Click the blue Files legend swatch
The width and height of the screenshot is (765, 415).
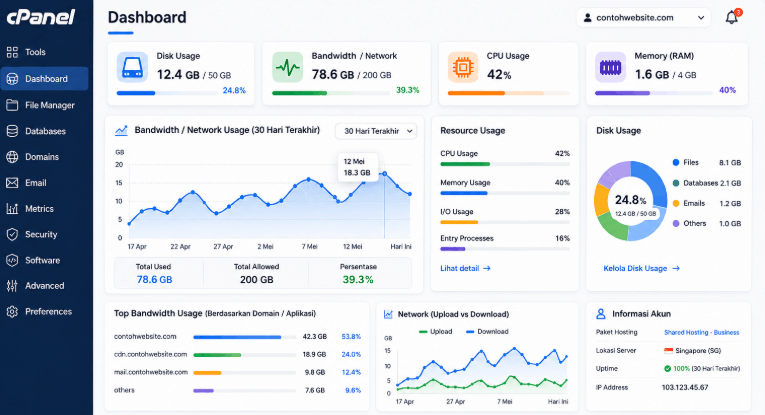point(676,162)
